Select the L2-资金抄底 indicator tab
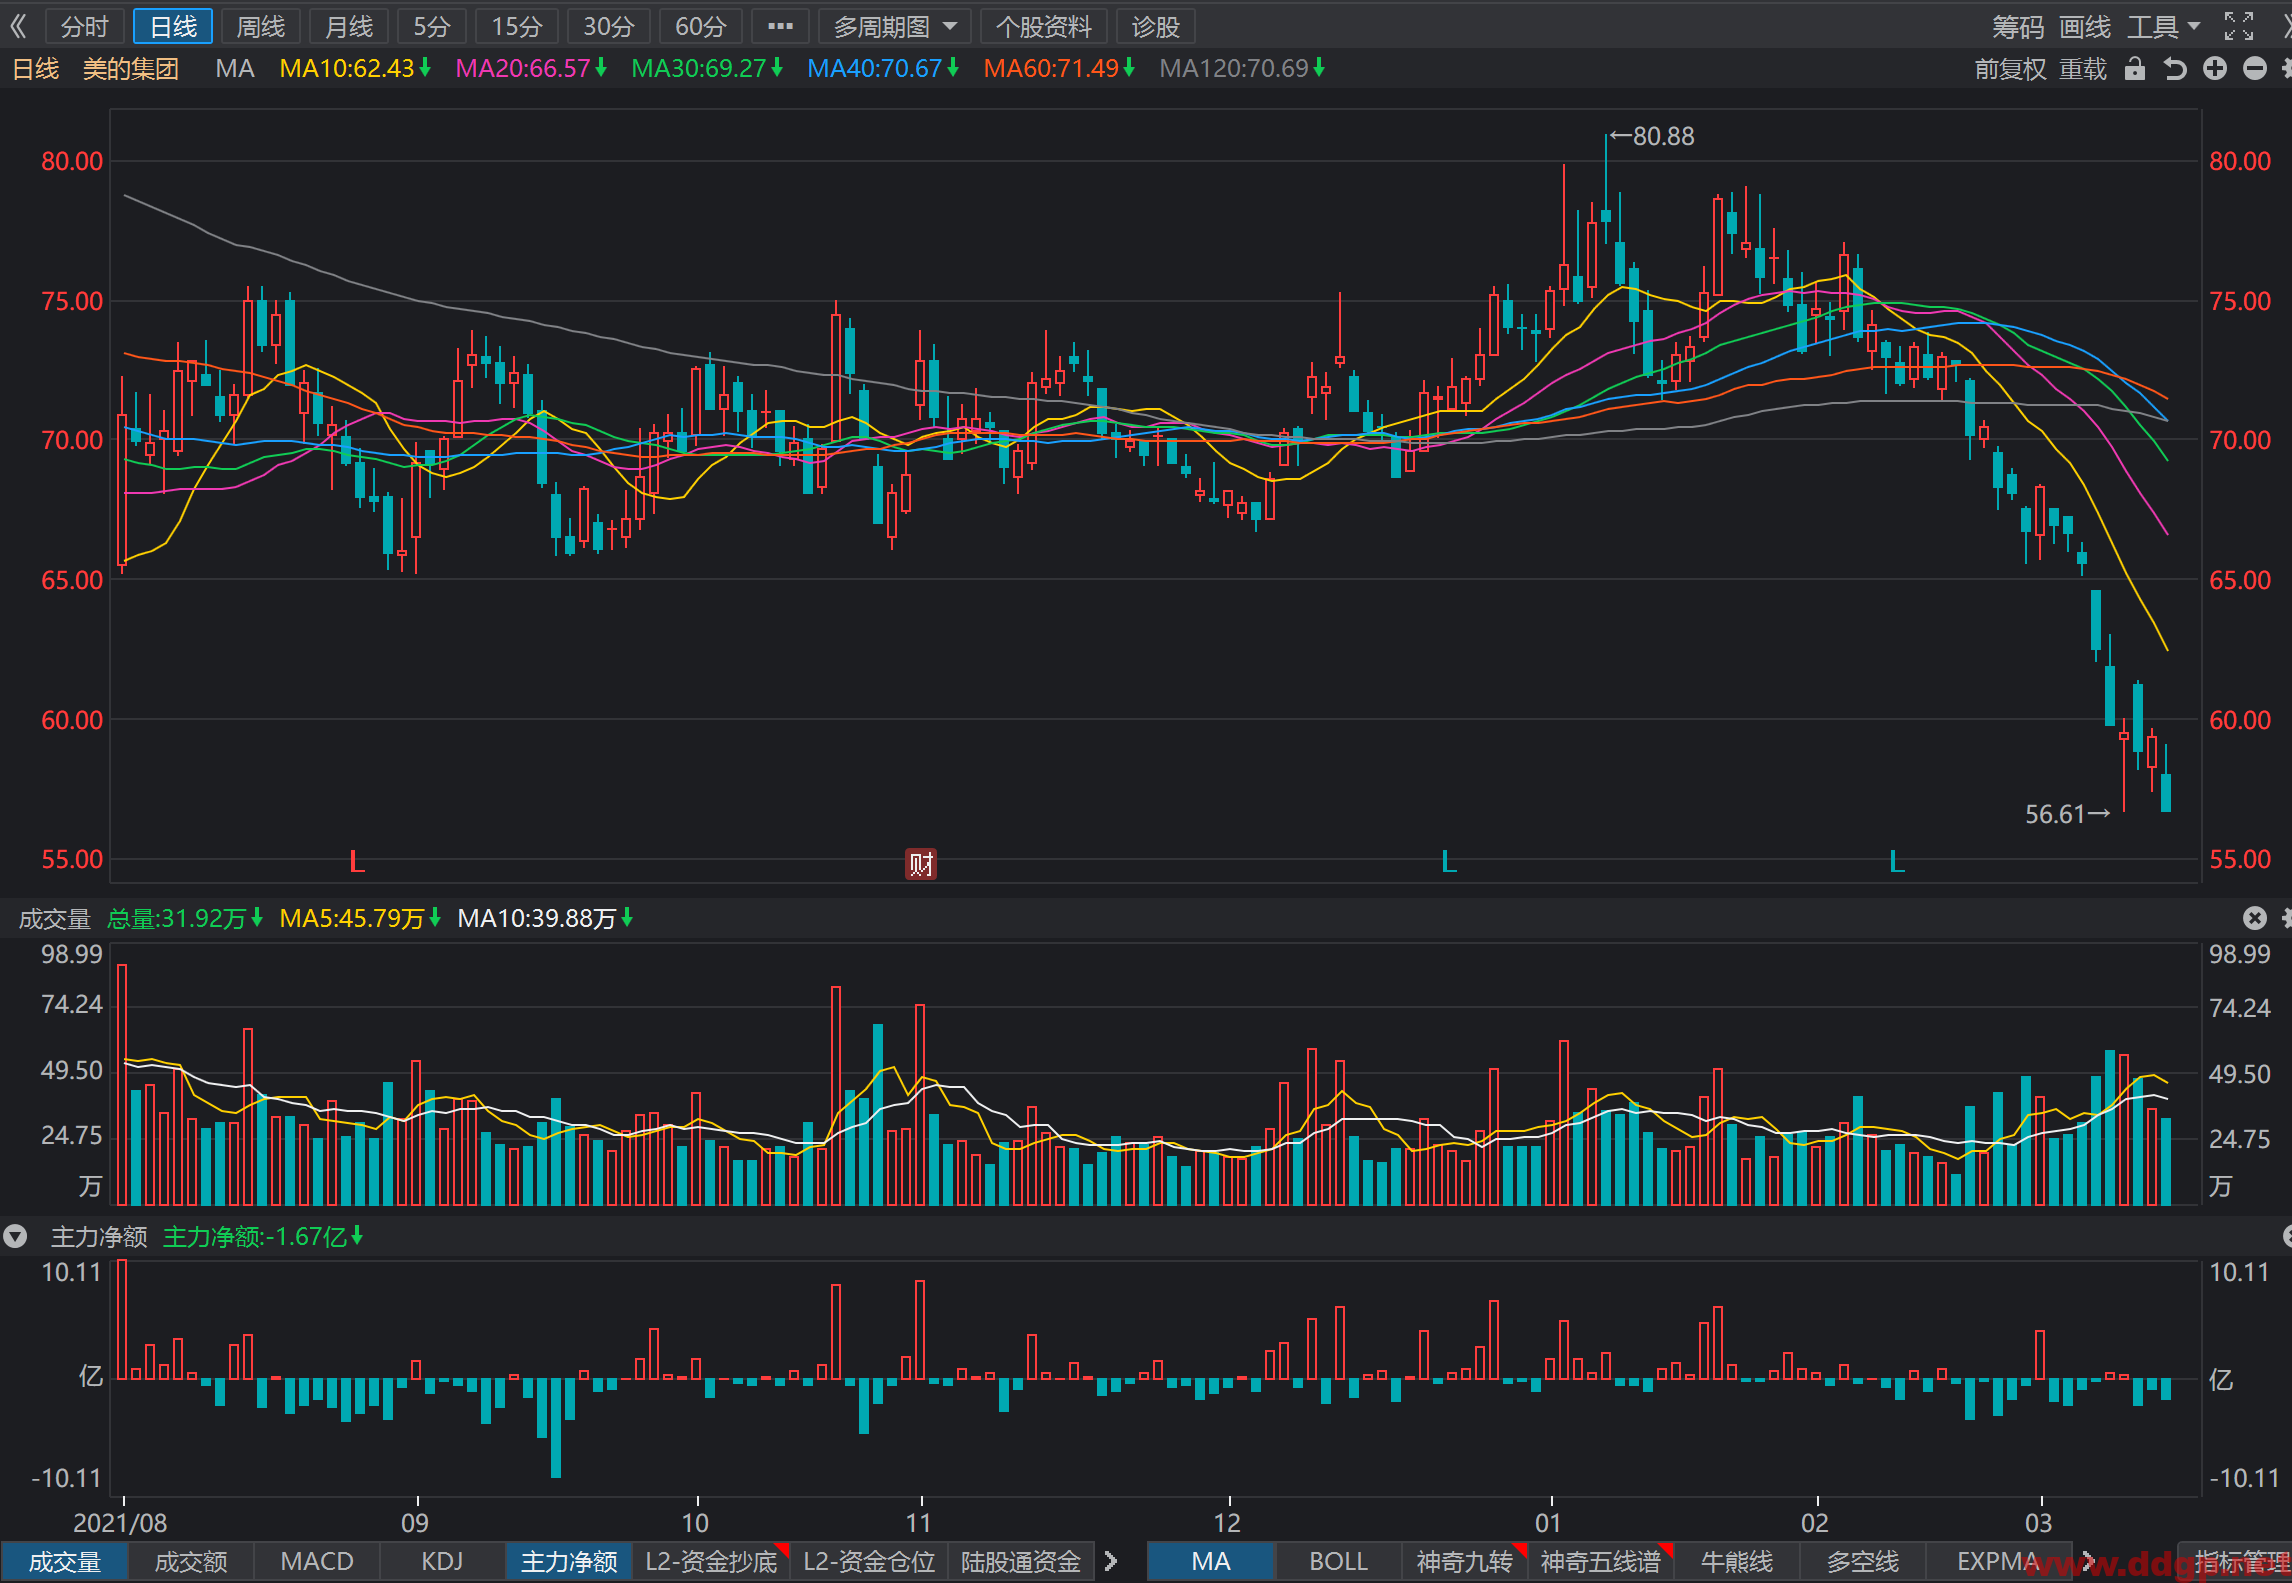Viewport: 2292px width, 1583px height. coord(711,1562)
